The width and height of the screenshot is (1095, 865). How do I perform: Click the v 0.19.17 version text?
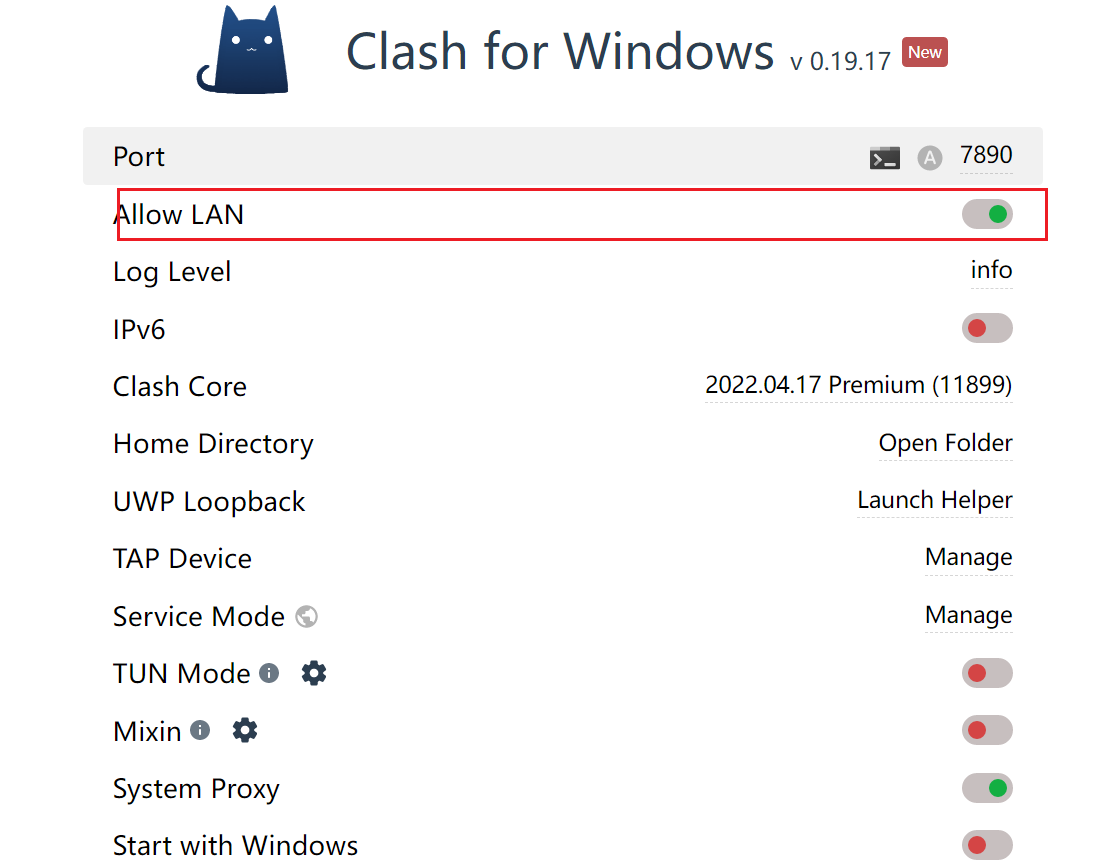(840, 61)
